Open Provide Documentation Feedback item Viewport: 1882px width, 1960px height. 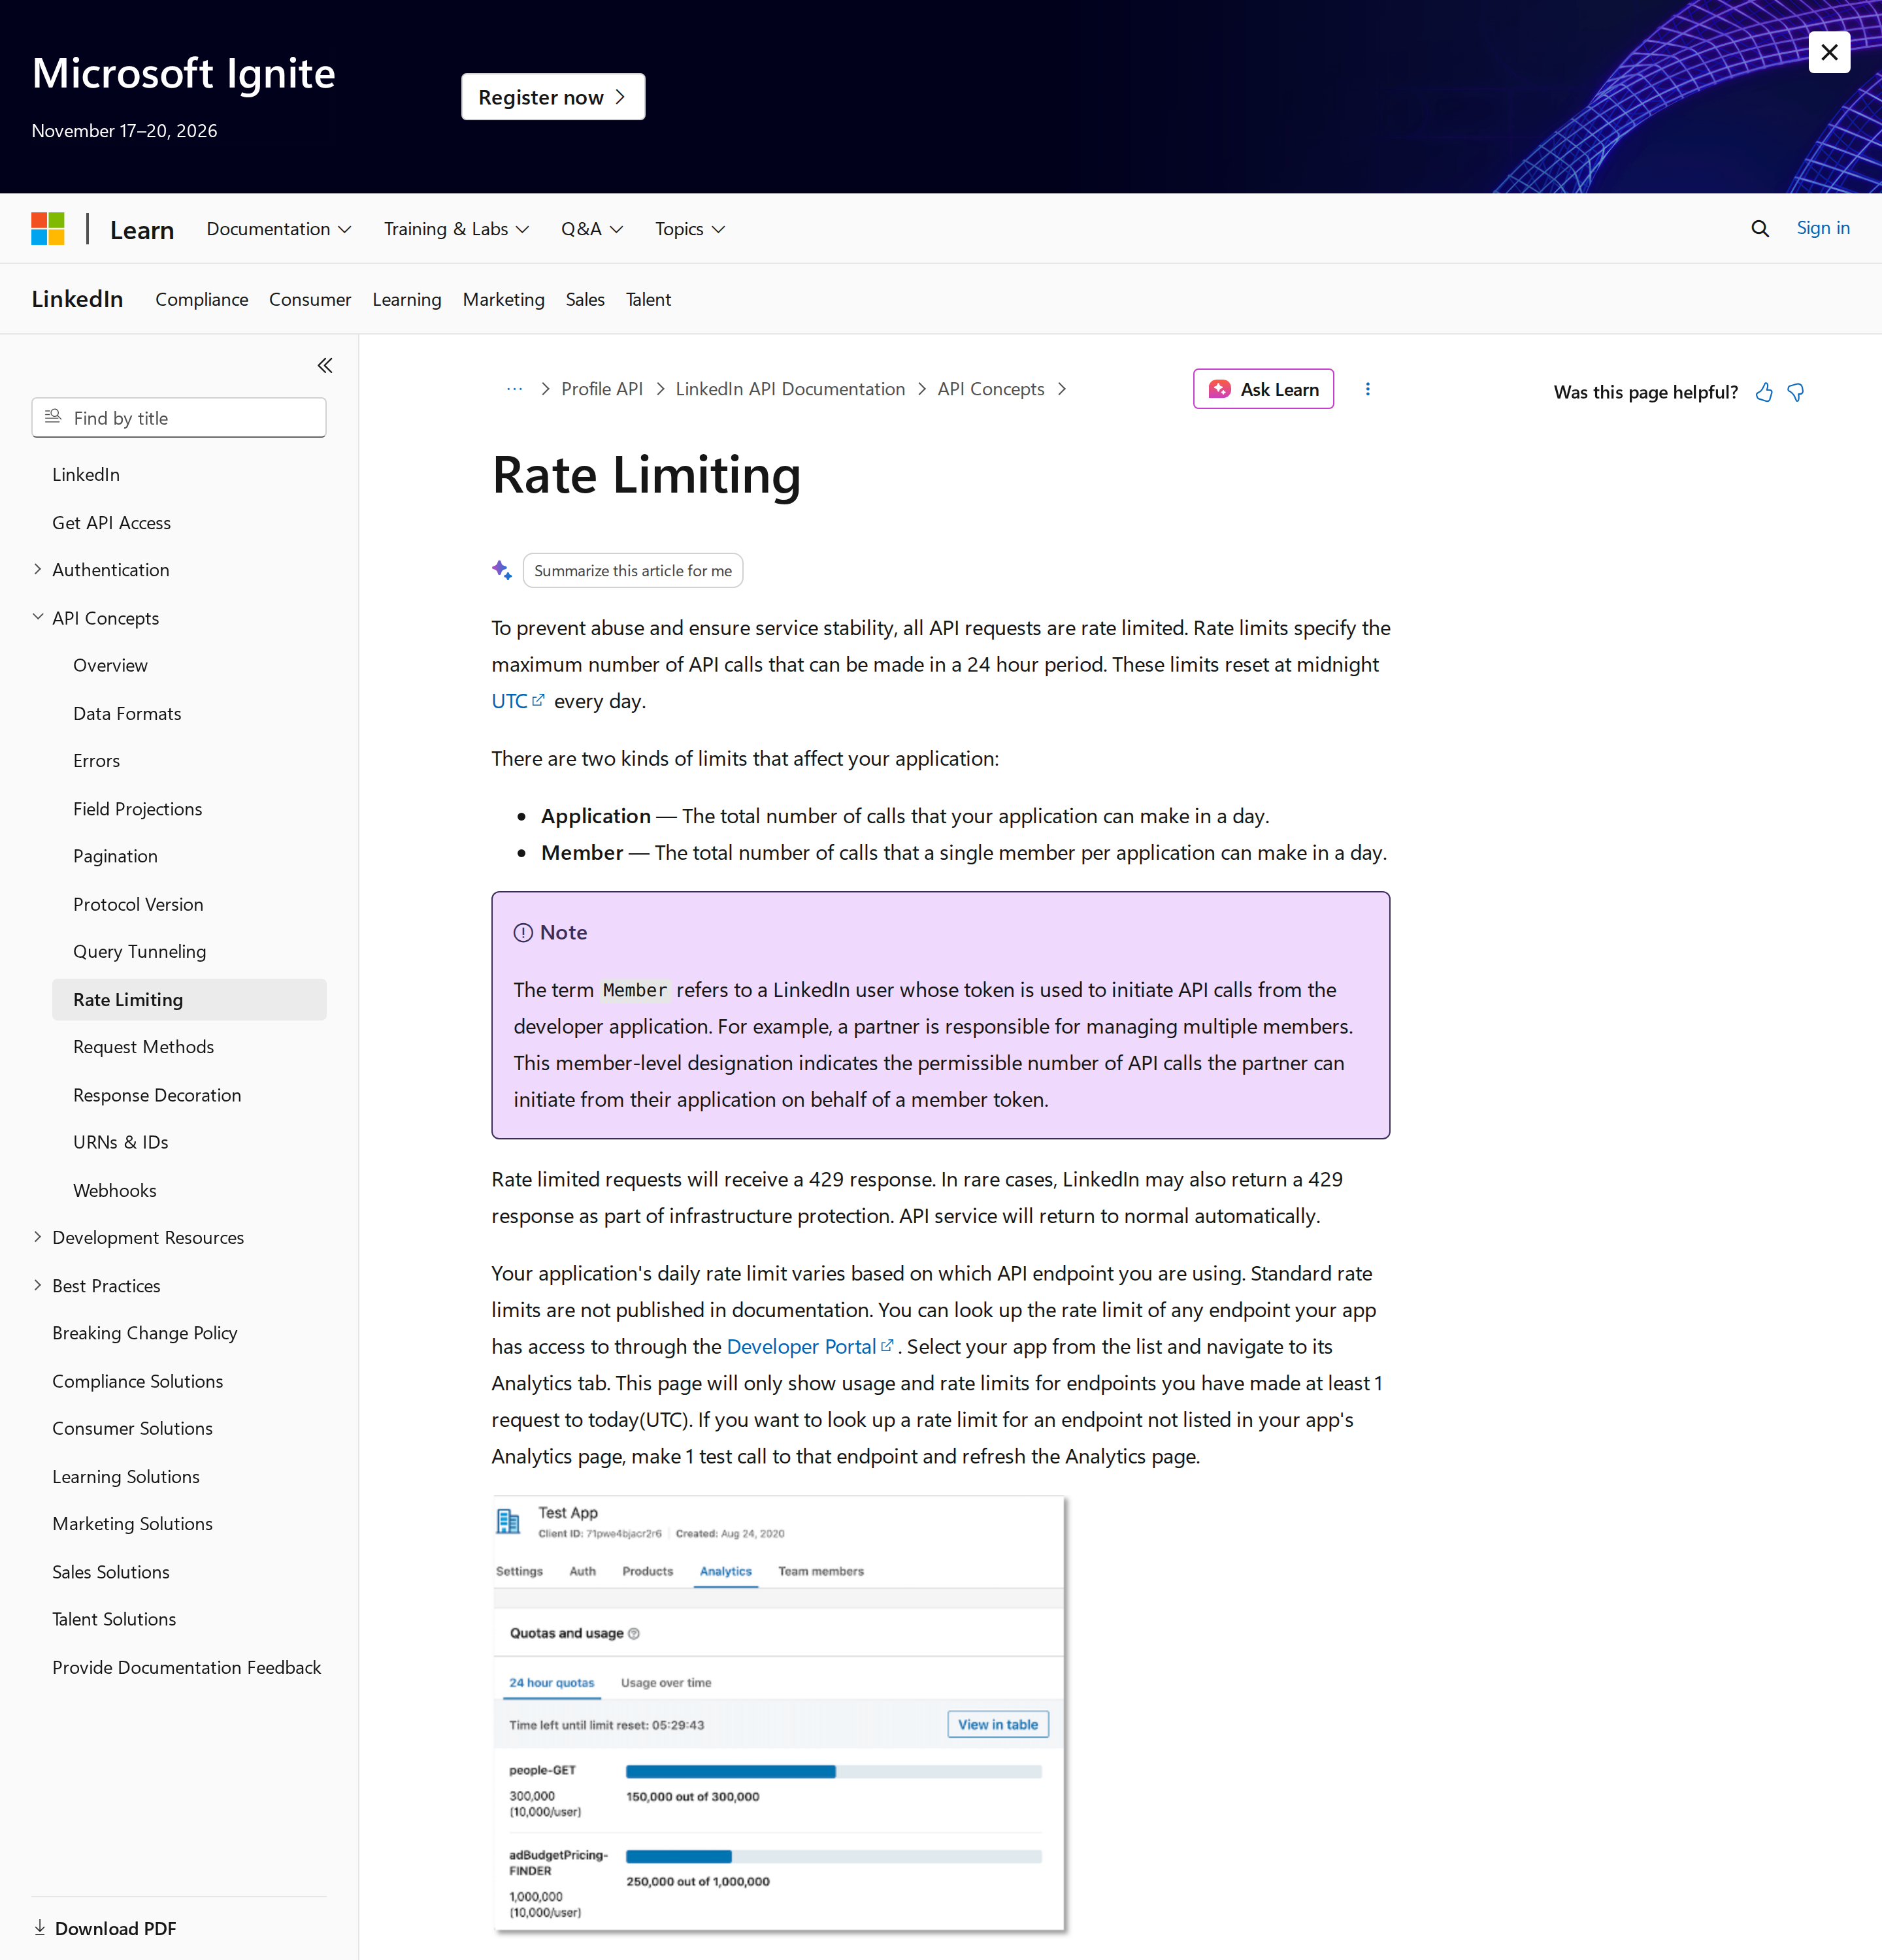[x=186, y=1667]
